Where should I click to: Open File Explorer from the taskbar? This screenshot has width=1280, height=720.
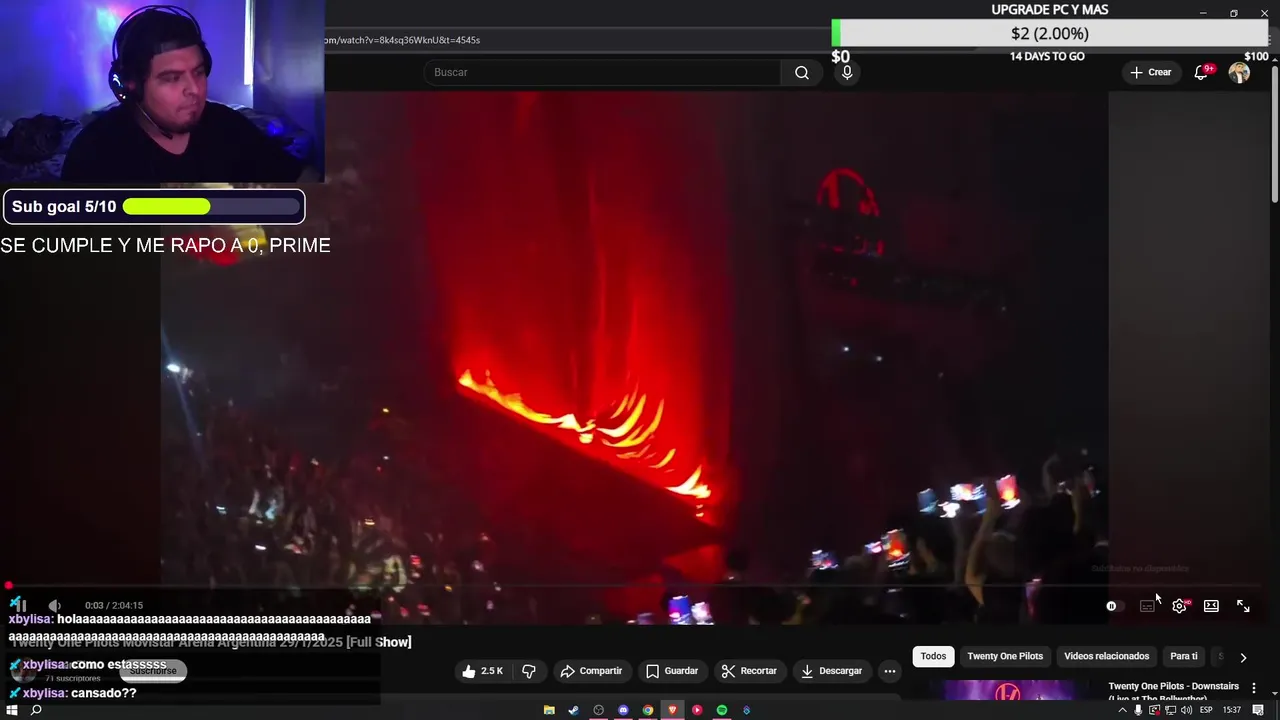[549, 710]
